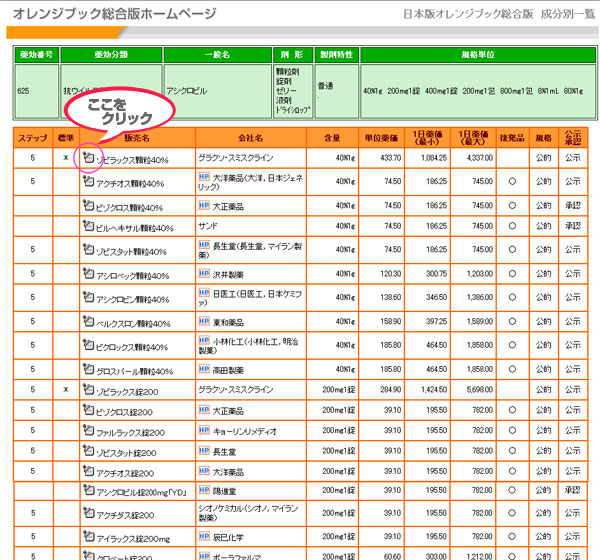Click the オレンジブック総合版ホームページ title
This screenshot has height=560, width=600.
[x=115, y=14]
